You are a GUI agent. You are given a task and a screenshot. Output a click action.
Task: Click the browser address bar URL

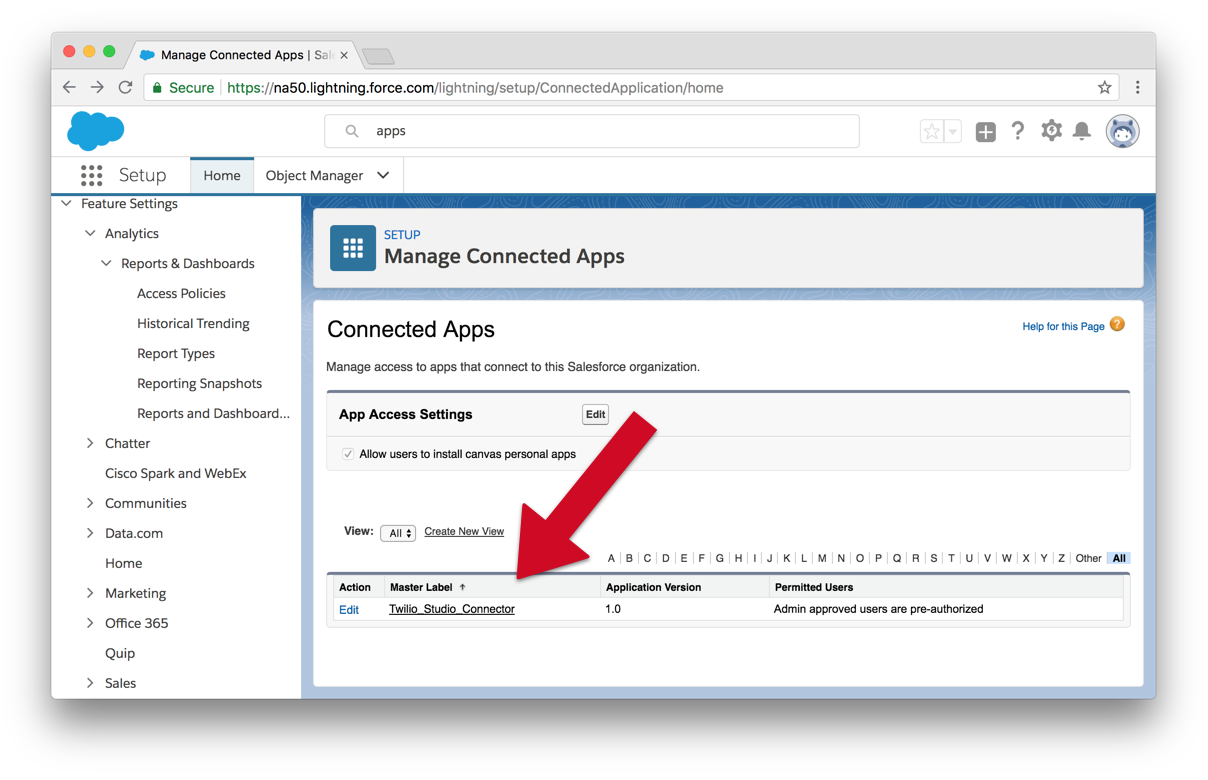click(x=475, y=88)
